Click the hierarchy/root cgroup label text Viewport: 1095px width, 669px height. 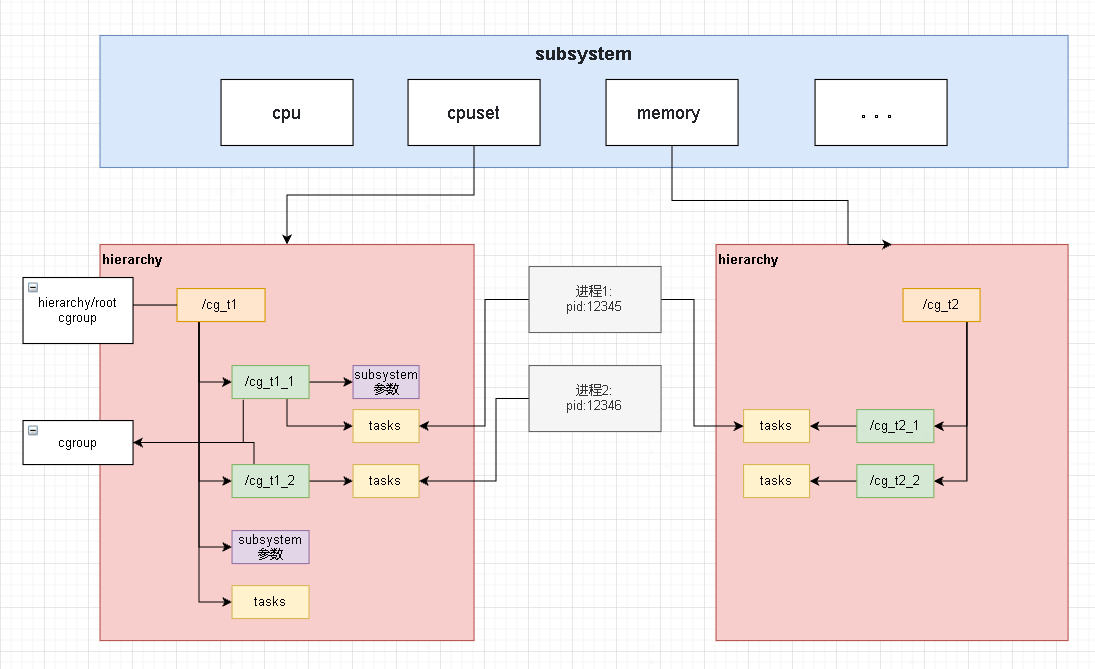pyautogui.click(x=78, y=310)
